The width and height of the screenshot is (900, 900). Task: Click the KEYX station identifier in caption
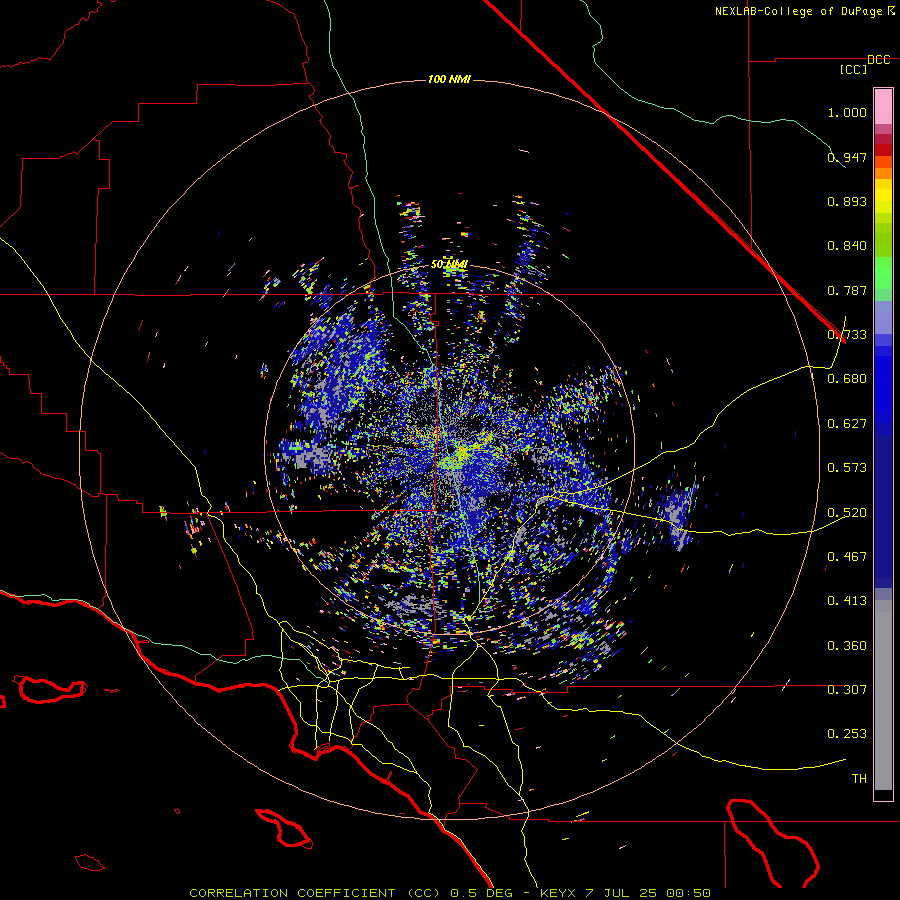(560, 893)
